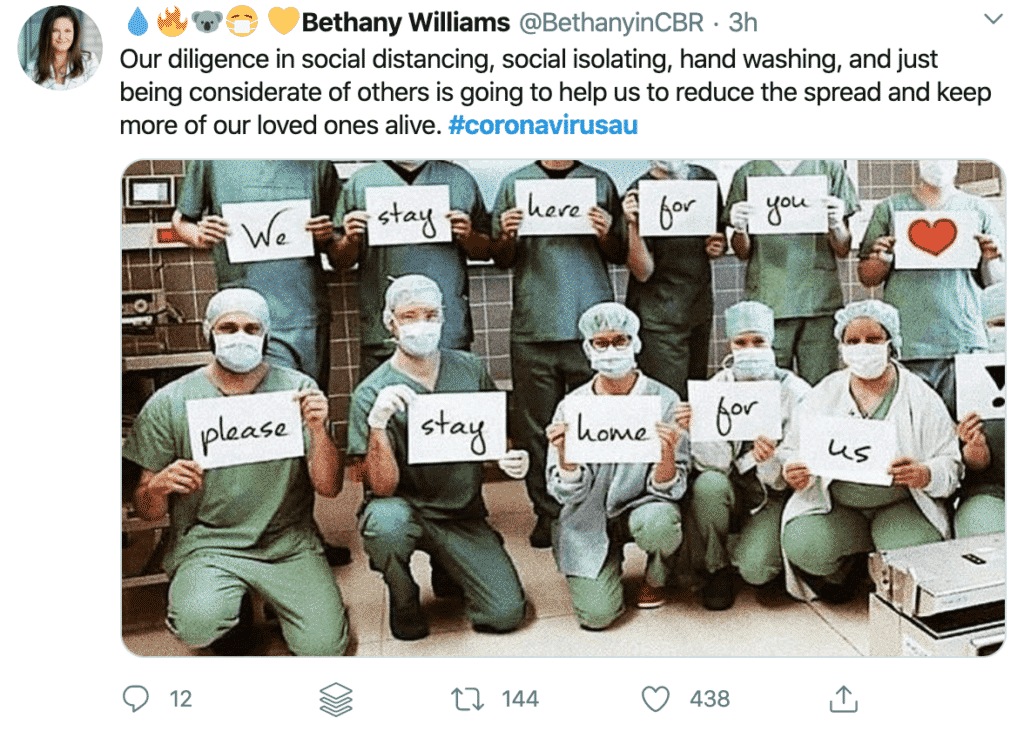The height and width of the screenshot is (738, 1024).
Task: Like the tweet with the heart icon
Action: point(655,698)
